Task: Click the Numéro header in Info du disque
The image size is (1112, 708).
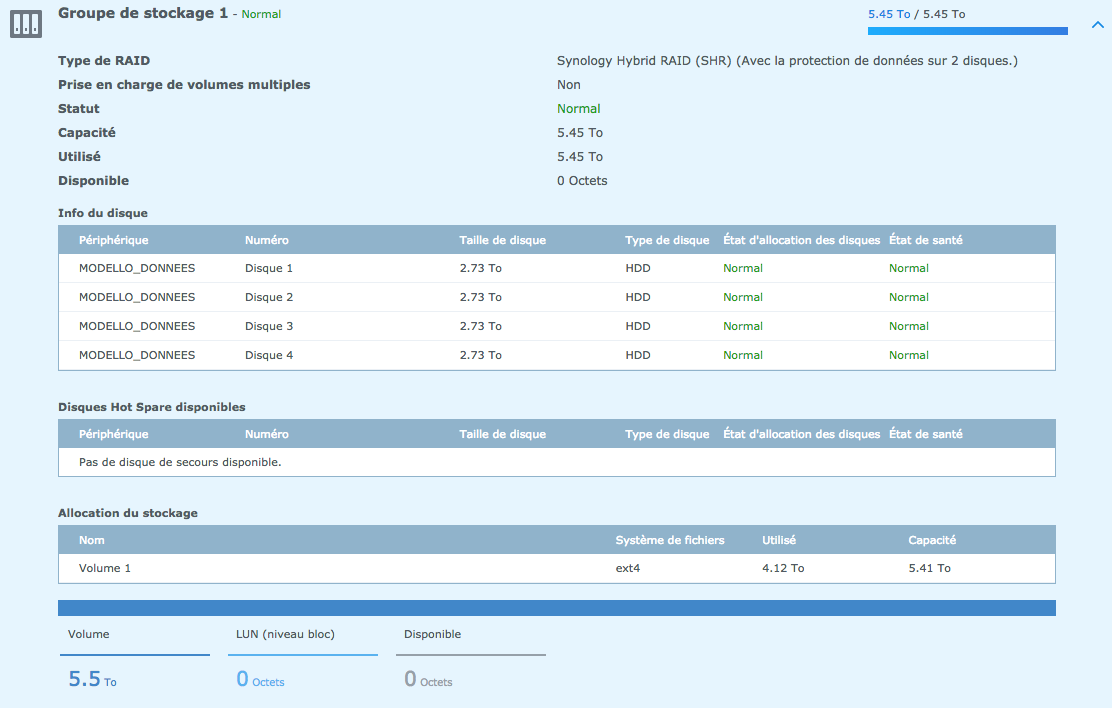Action: 267,240
